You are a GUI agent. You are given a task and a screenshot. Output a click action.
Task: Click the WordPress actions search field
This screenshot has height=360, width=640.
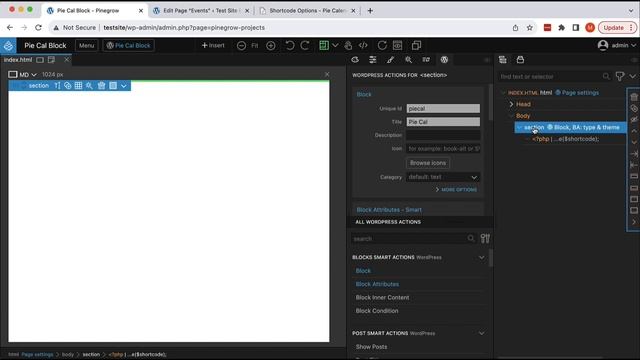[413, 239]
